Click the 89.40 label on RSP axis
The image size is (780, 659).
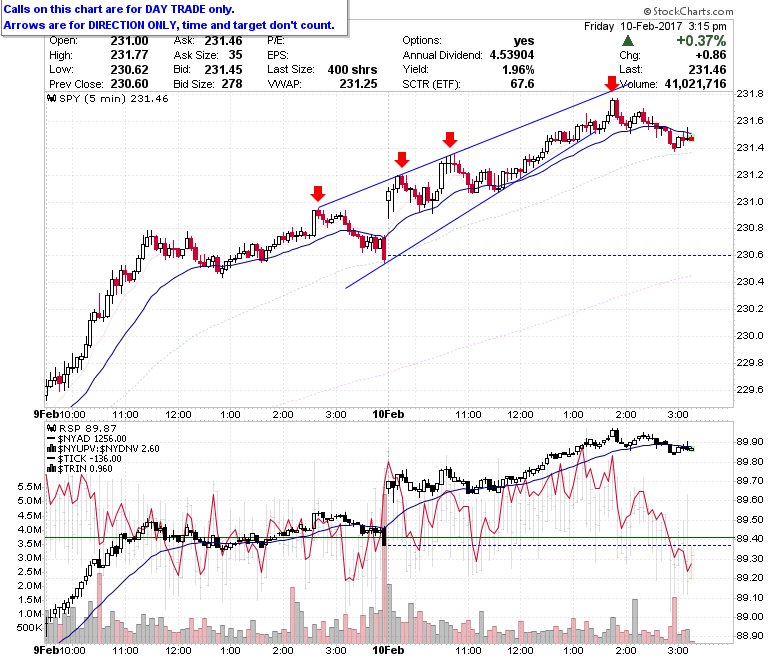tap(750, 539)
